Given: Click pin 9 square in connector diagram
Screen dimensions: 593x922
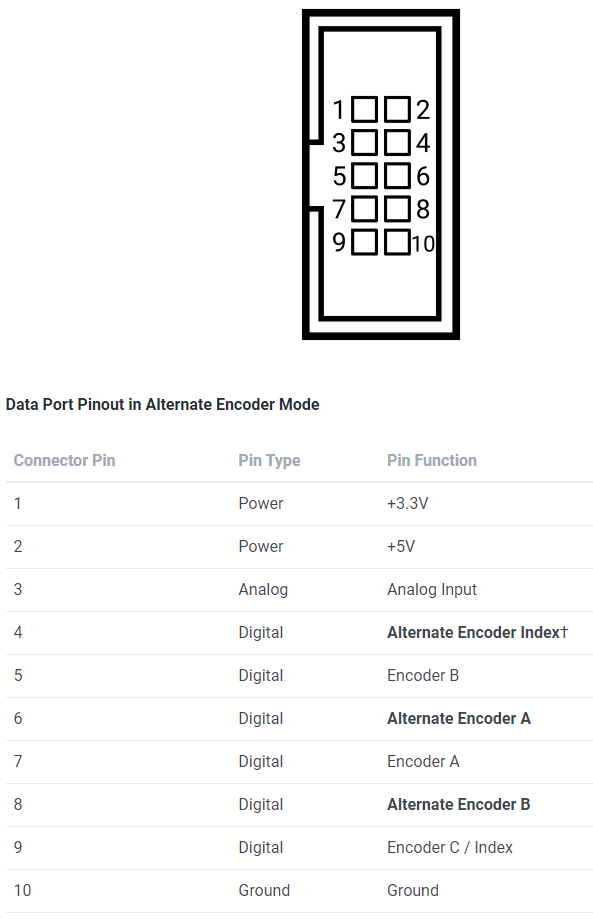Looking at the screenshot, I should click(365, 242).
